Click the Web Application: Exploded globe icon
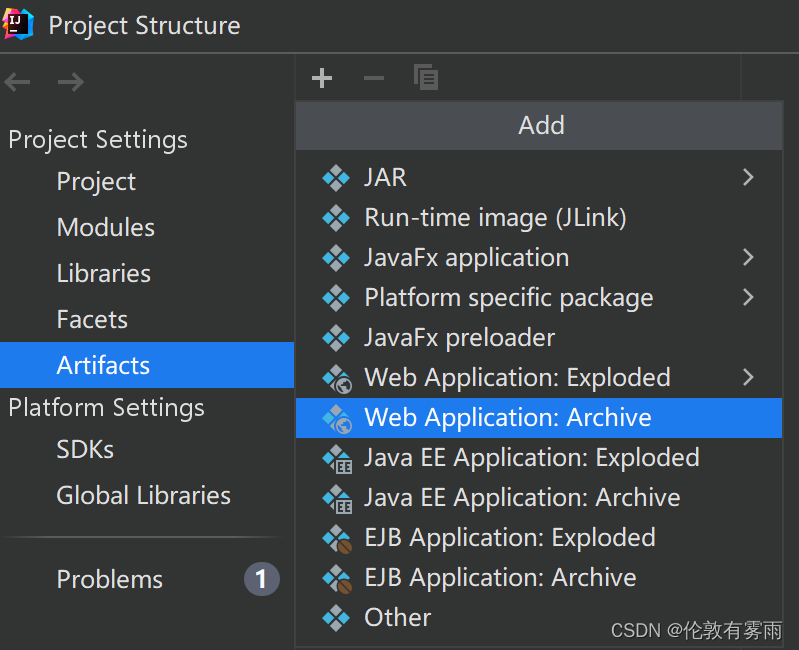799x650 pixels. (337, 378)
